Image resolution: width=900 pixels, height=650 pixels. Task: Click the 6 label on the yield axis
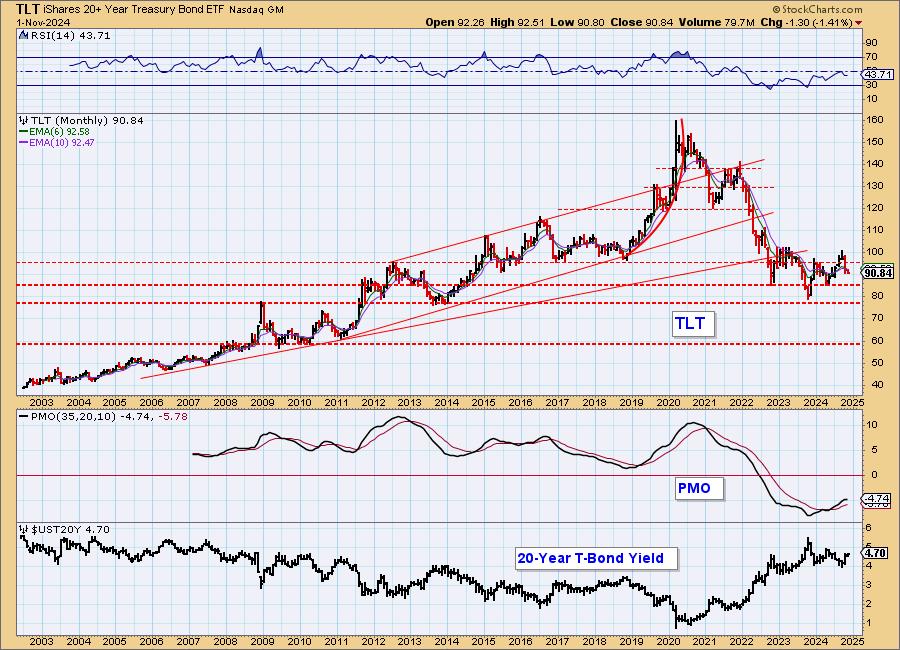coord(869,528)
